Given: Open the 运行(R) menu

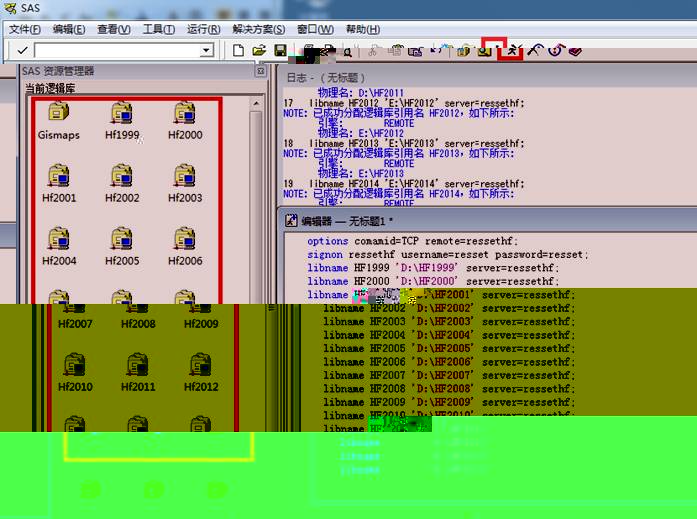Looking at the screenshot, I should 204,29.
